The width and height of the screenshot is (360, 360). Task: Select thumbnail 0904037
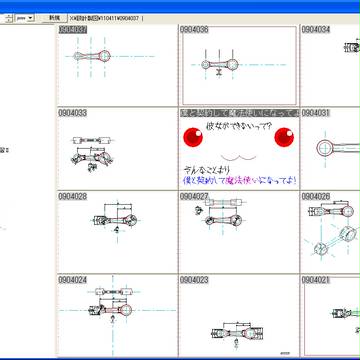117,65
